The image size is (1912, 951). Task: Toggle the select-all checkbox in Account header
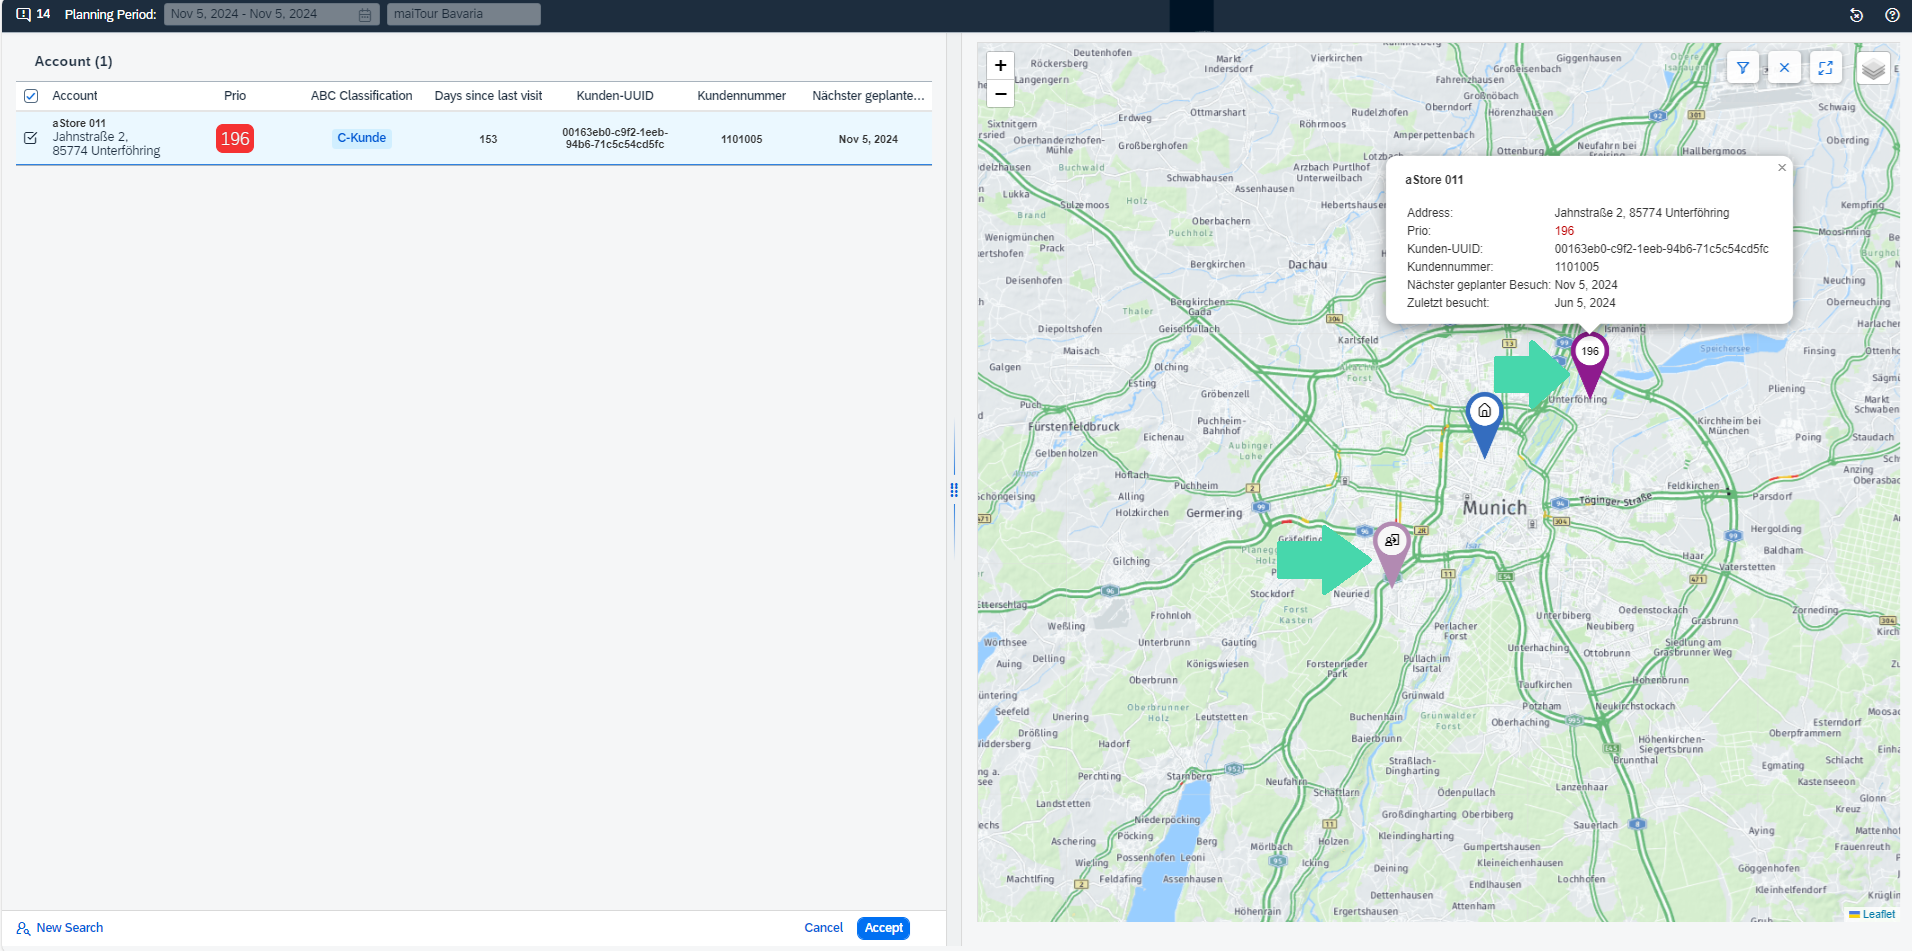[31, 96]
